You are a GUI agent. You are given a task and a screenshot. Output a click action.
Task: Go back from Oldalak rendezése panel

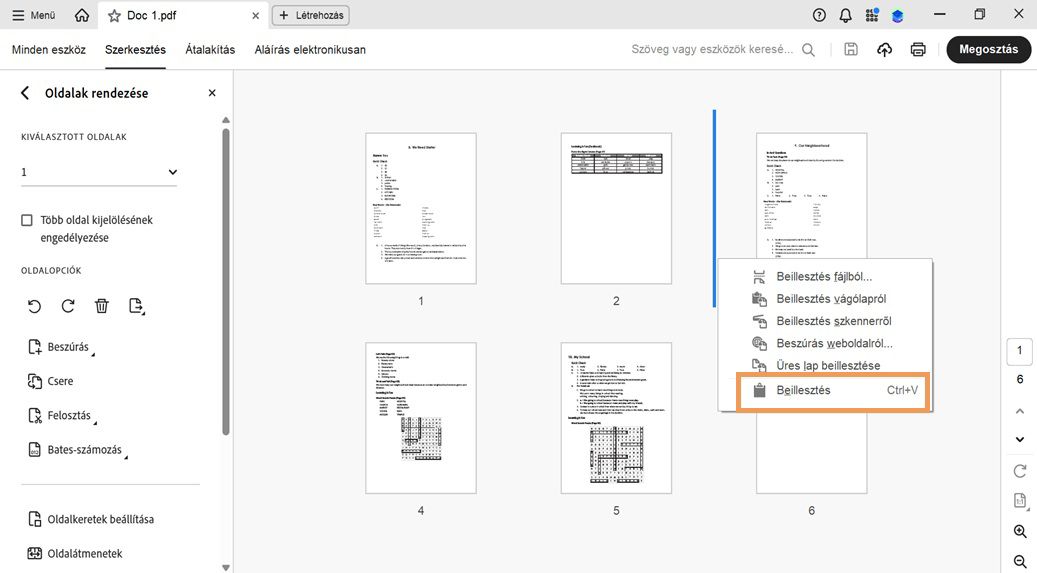pos(25,93)
